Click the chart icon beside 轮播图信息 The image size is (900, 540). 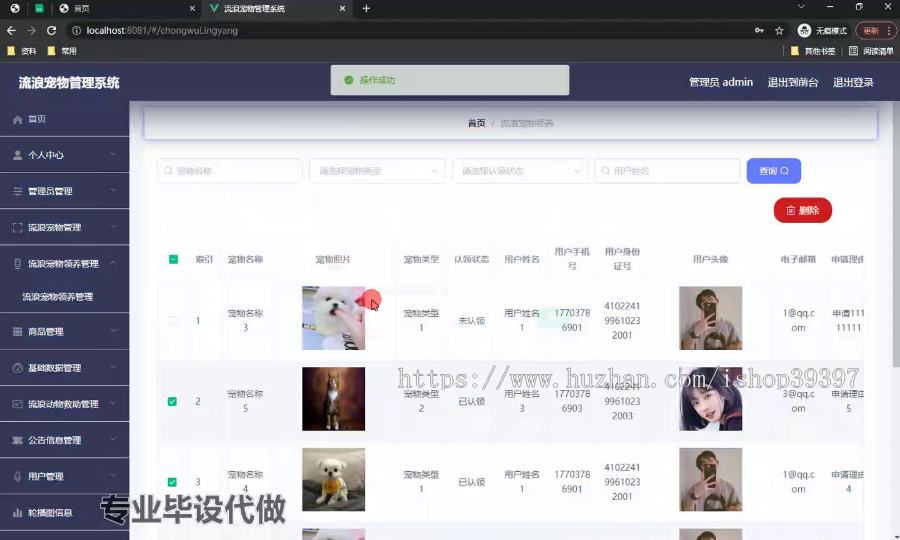(x=17, y=512)
